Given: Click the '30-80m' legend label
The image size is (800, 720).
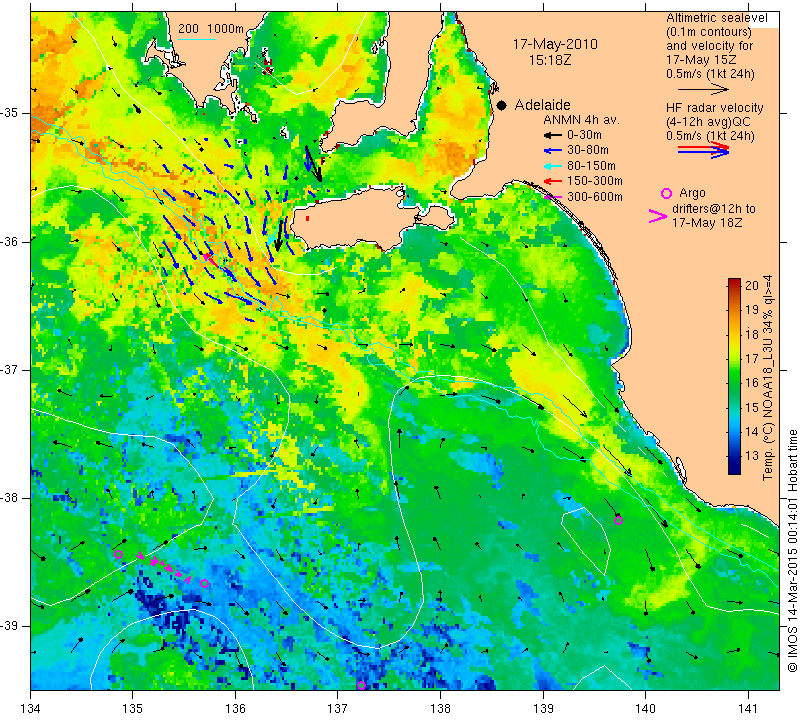Looking at the screenshot, I should (588, 151).
